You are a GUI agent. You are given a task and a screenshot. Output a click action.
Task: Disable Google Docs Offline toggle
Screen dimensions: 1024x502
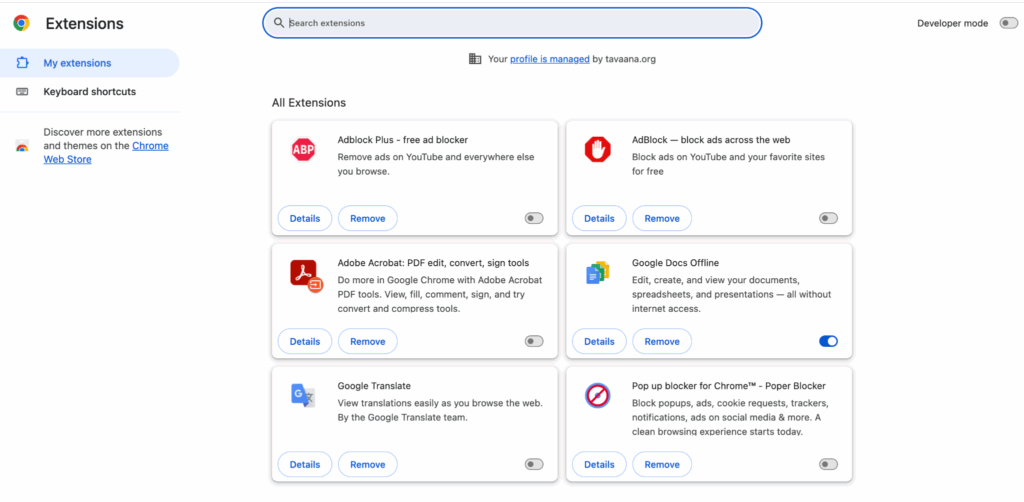pos(828,341)
